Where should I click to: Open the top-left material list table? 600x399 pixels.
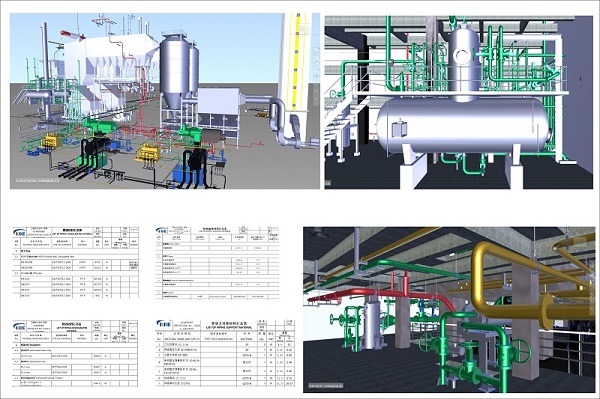click(76, 262)
